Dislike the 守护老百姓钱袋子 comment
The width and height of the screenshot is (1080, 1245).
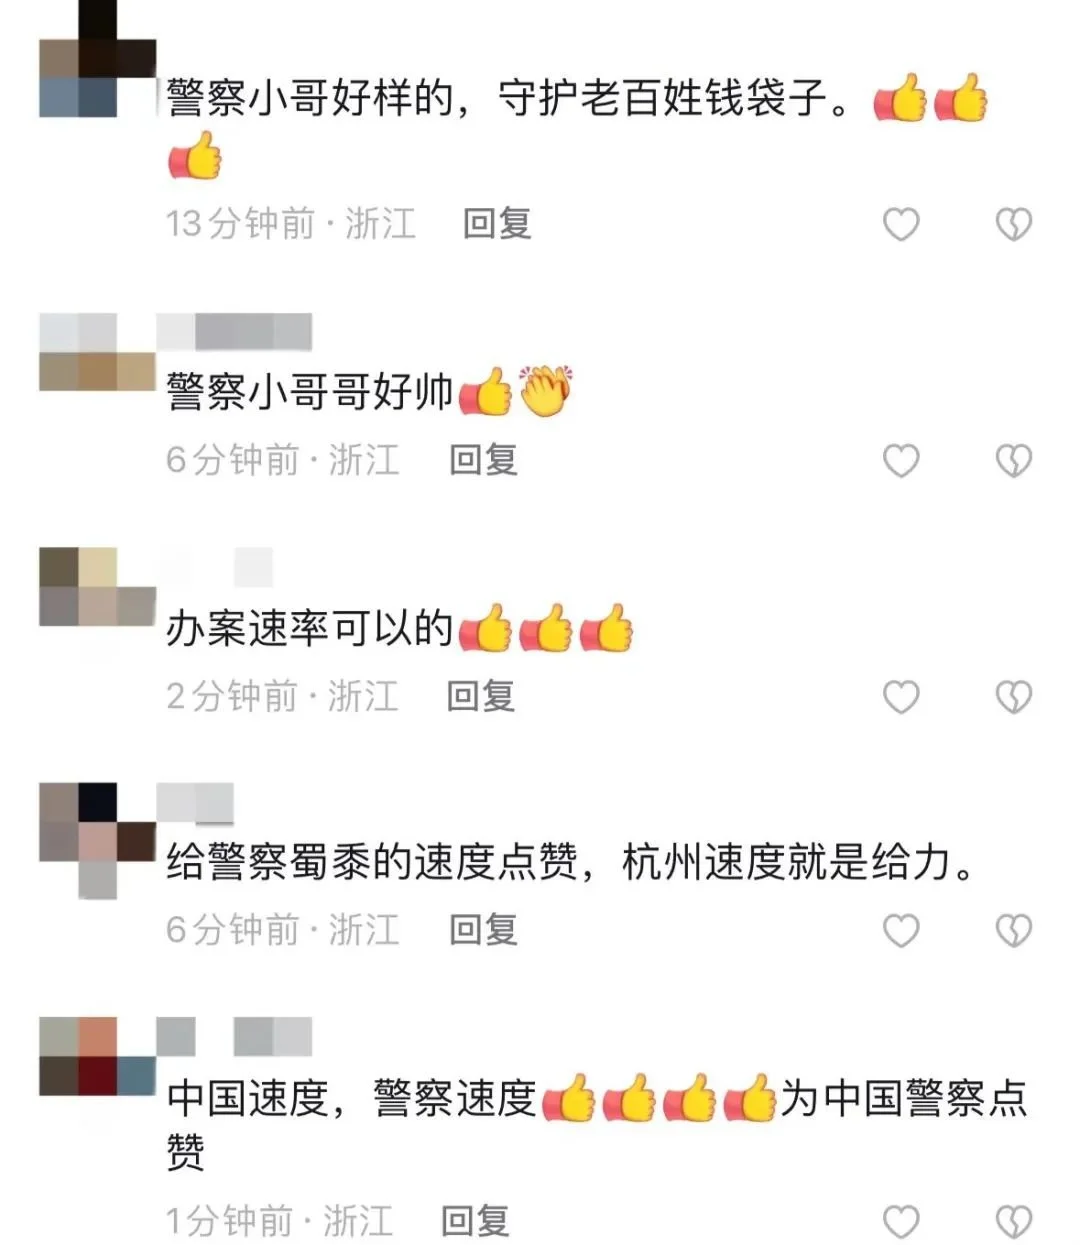pyautogui.click(x=1014, y=224)
